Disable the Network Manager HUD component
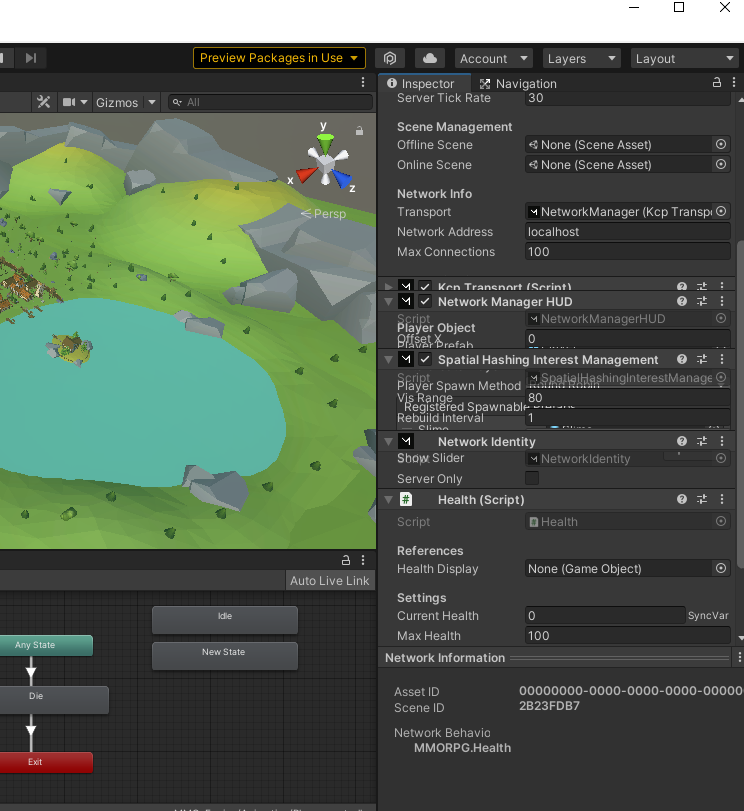The image size is (744, 811). pyautogui.click(x=425, y=302)
